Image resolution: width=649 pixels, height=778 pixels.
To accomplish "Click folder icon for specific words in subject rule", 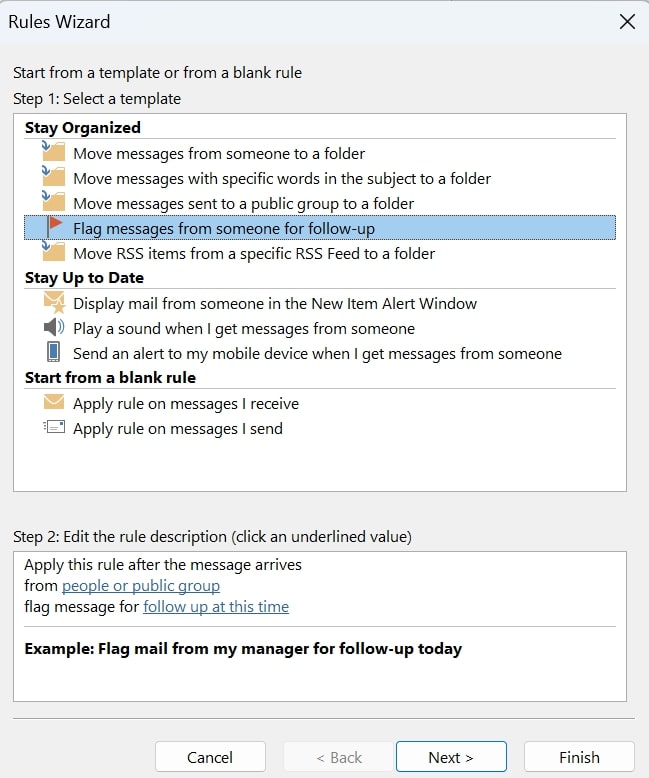I will coord(54,177).
